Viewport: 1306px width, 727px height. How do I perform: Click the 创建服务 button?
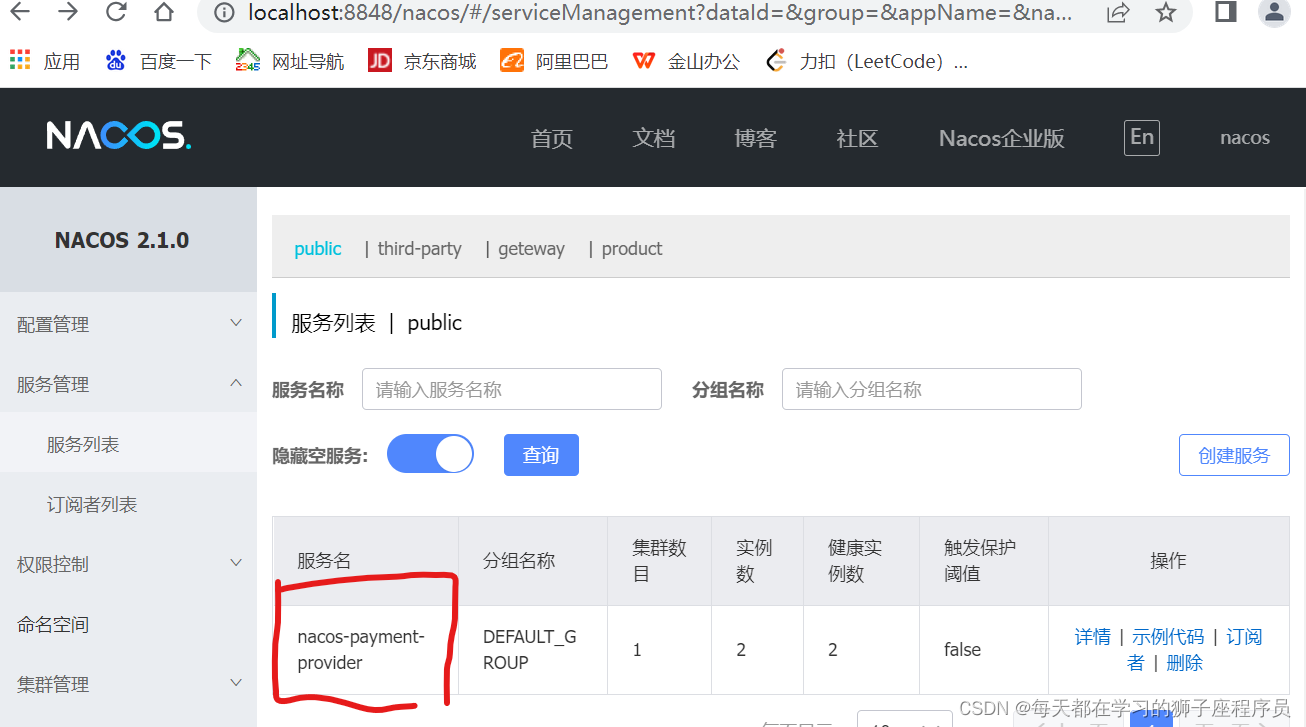tap(1234, 455)
